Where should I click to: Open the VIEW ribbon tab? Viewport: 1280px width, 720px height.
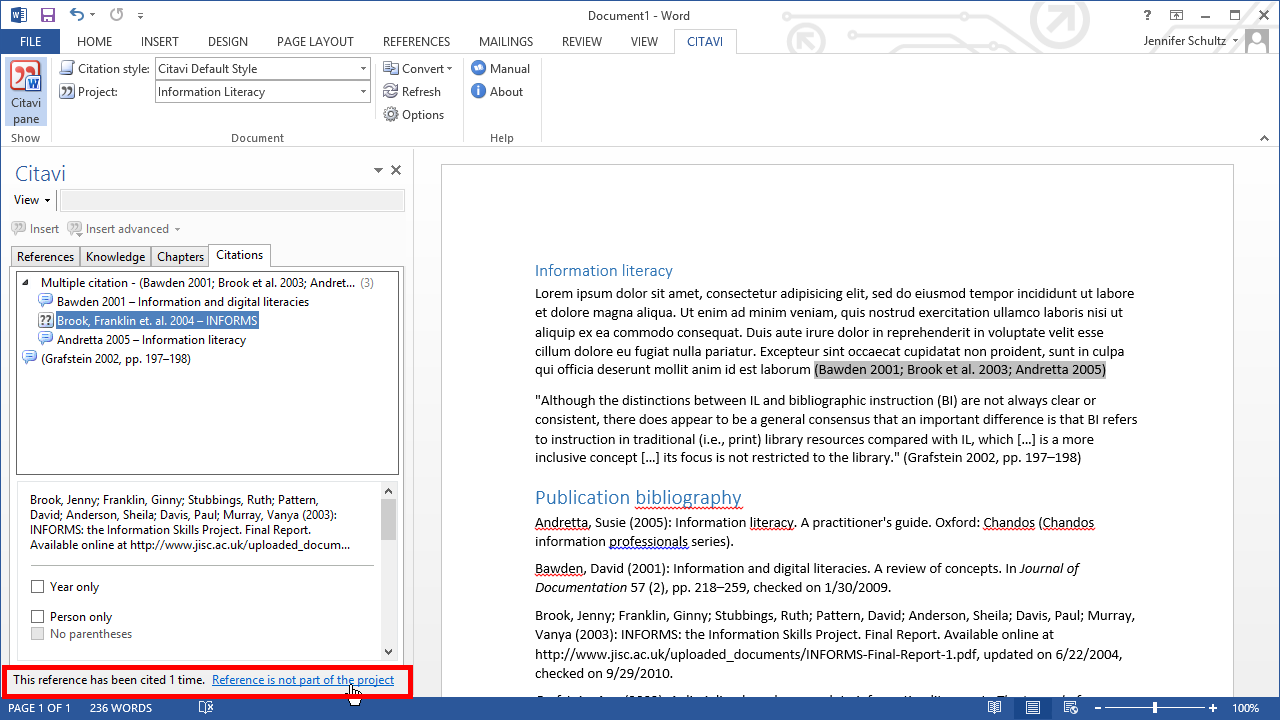click(x=644, y=42)
